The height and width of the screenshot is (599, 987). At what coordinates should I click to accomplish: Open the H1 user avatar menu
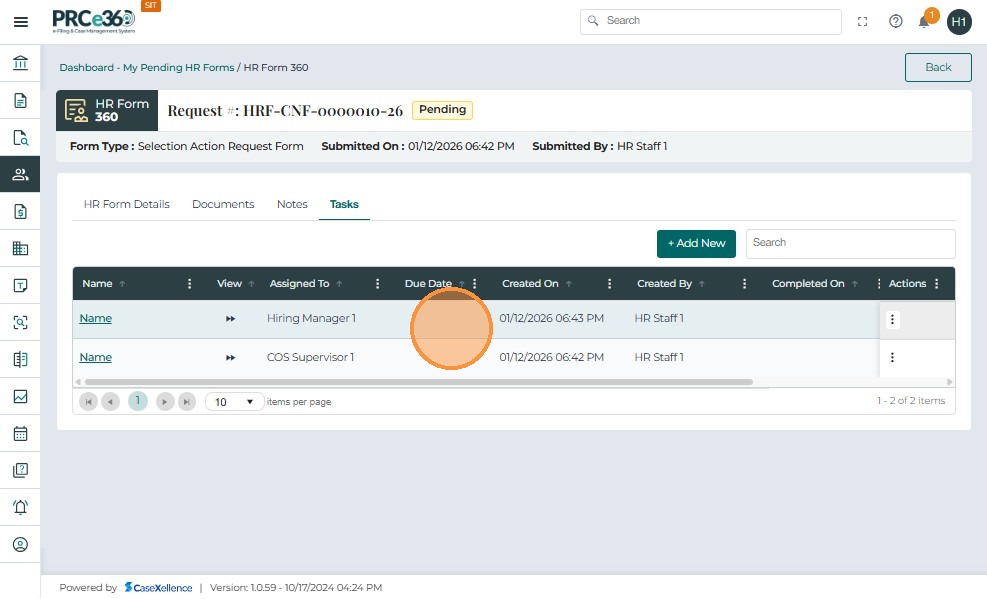959,22
